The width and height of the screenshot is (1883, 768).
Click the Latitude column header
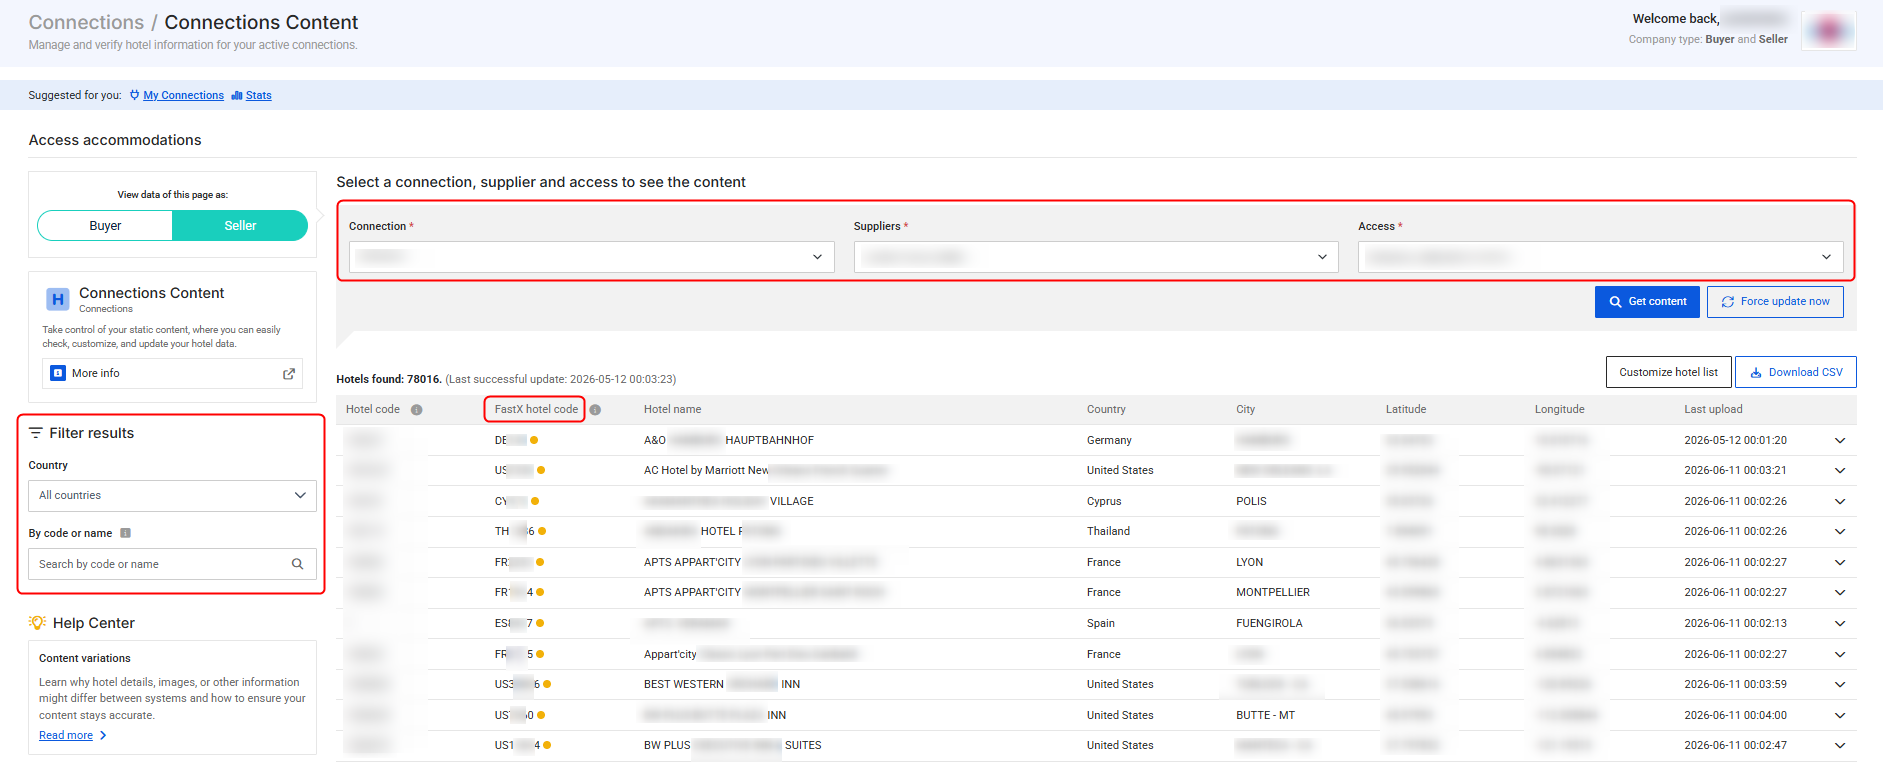pos(1406,410)
